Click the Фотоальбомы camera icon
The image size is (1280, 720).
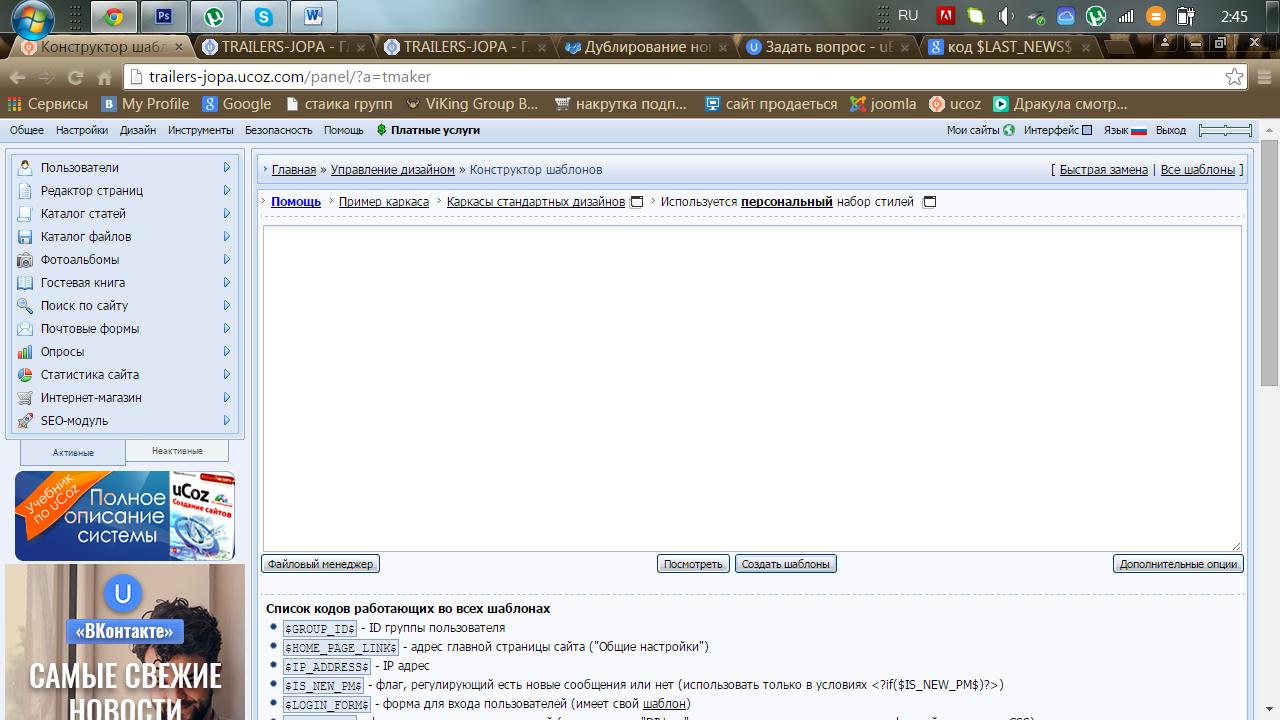(x=26, y=260)
